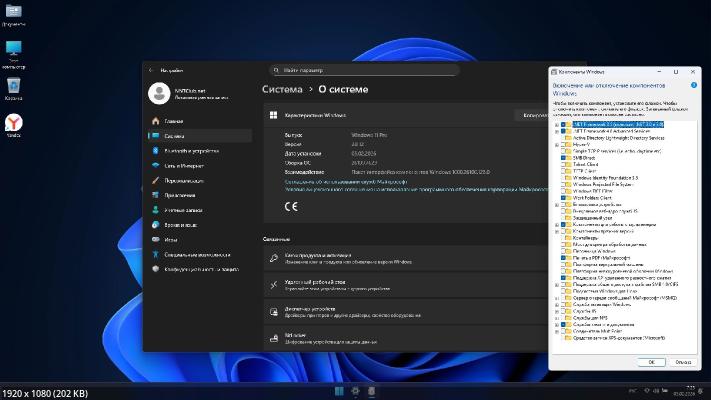The image size is (711, 400).
Task: Click OK in Компоненты Windows dialog
Action: (x=651, y=362)
